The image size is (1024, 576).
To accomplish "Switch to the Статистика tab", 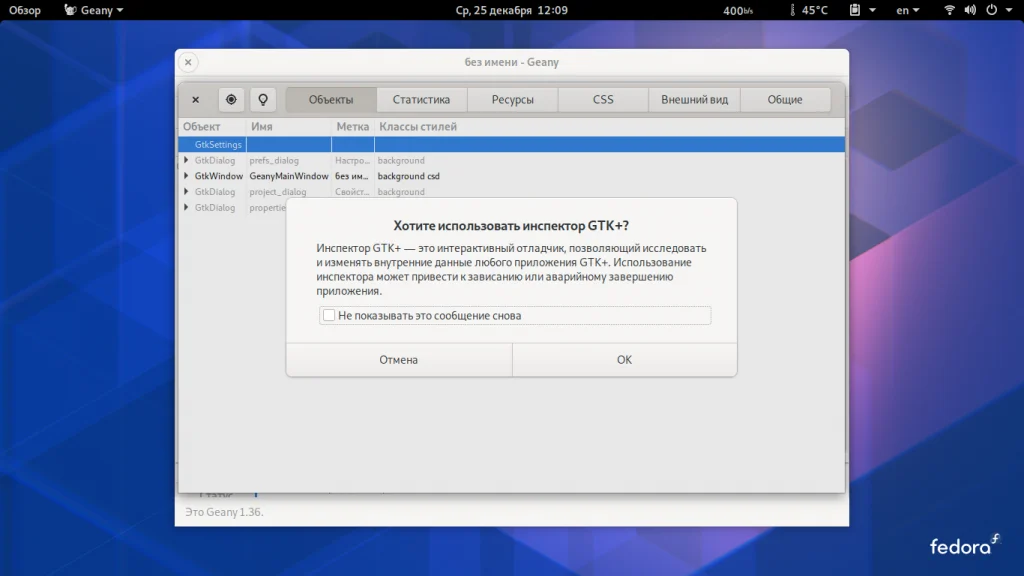I will pos(421,100).
